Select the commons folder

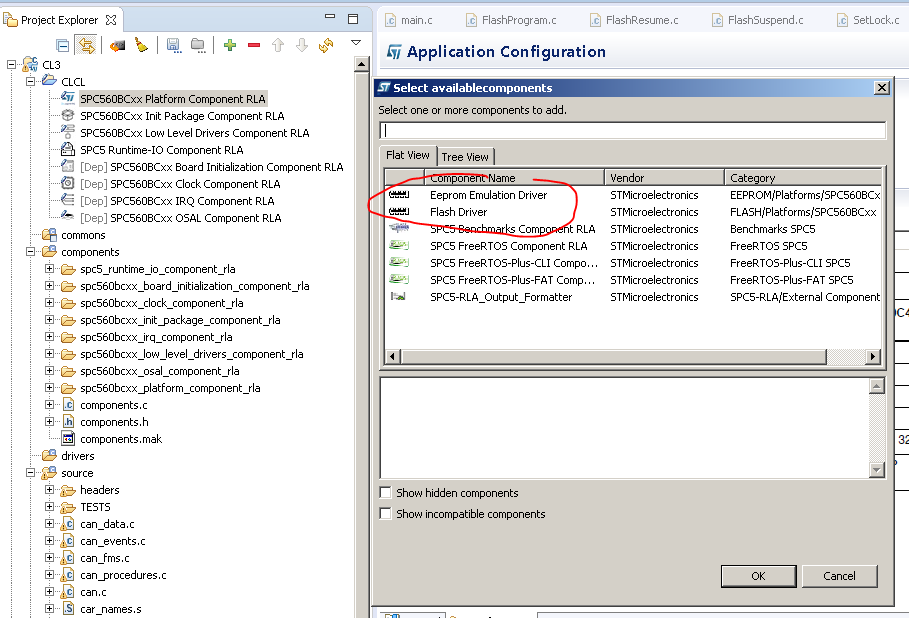83,235
